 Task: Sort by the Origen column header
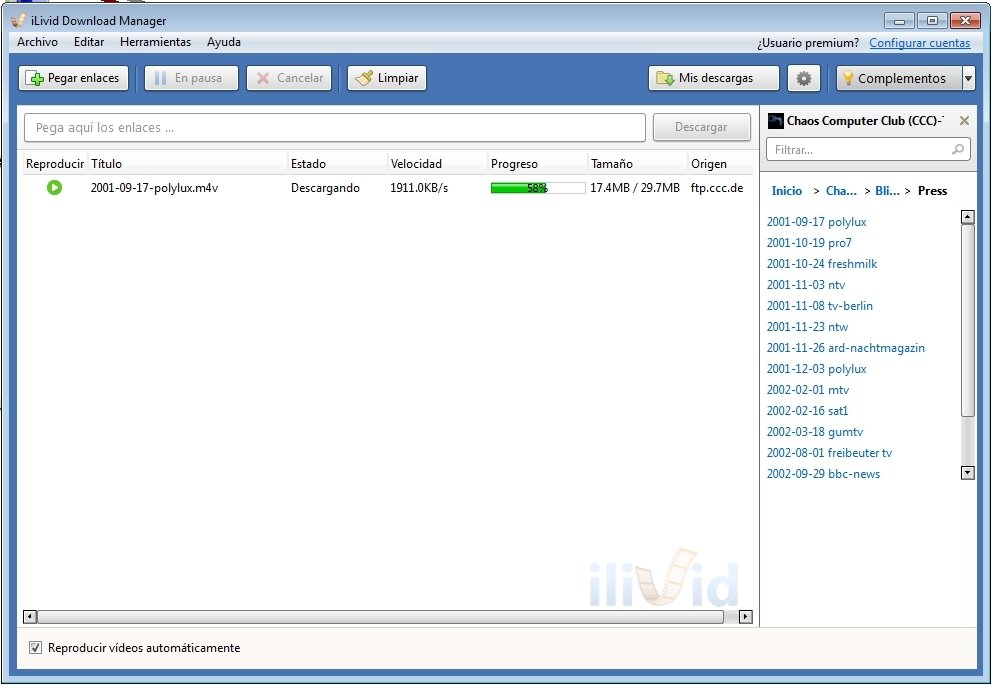[720, 164]
